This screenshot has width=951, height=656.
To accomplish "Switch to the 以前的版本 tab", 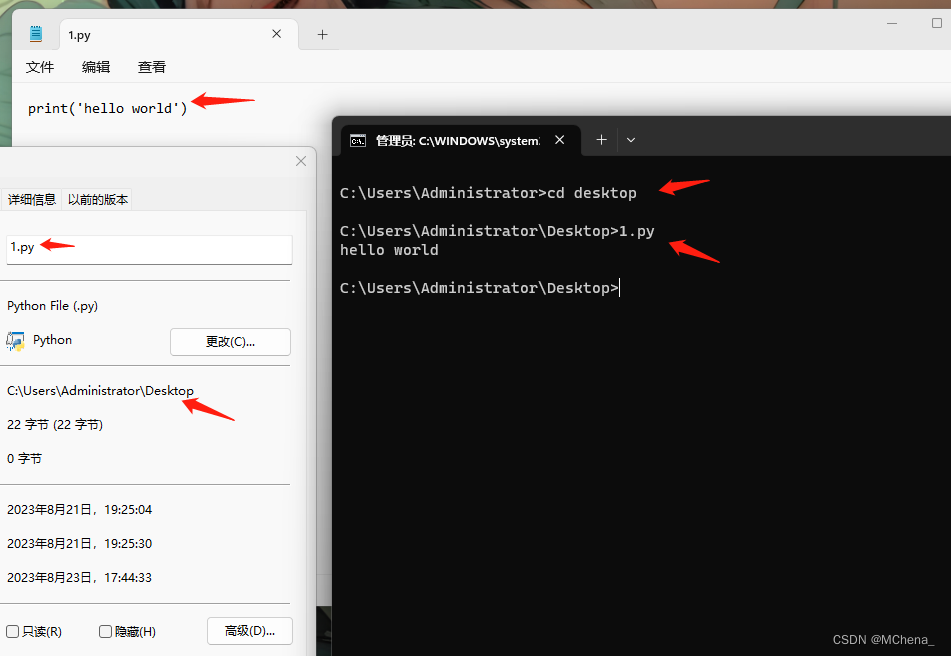I will click(98, 199).
